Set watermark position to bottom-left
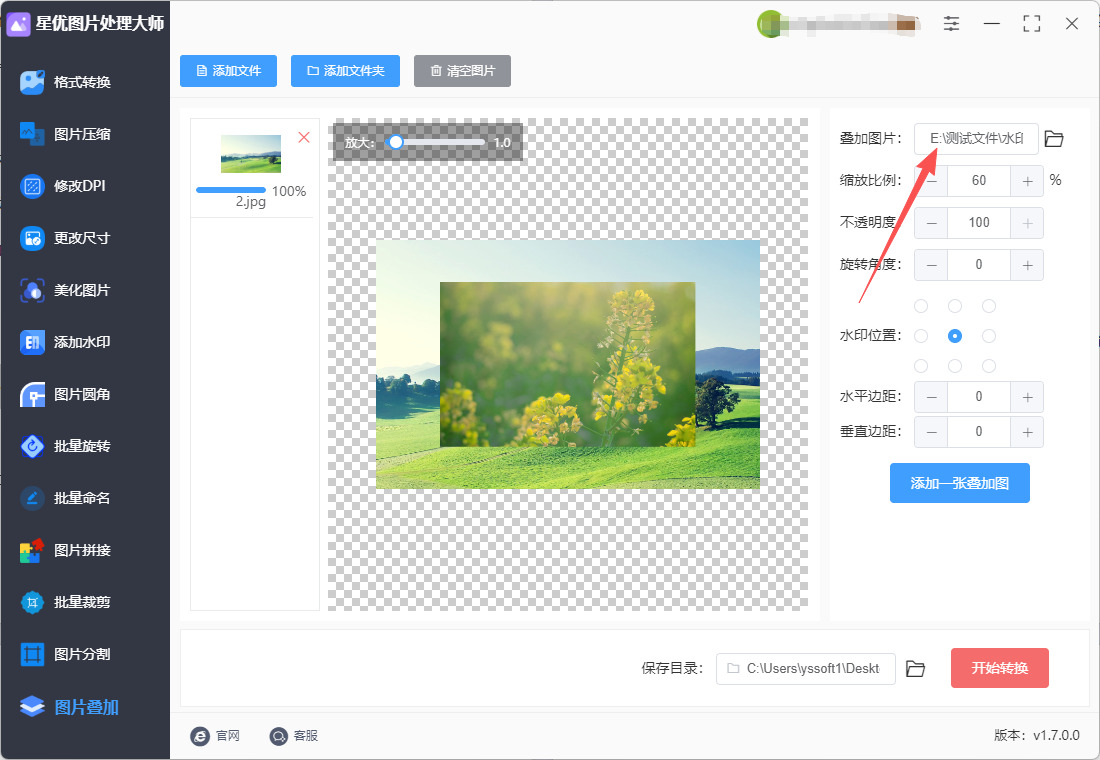1100x760 pixels. 921,366
